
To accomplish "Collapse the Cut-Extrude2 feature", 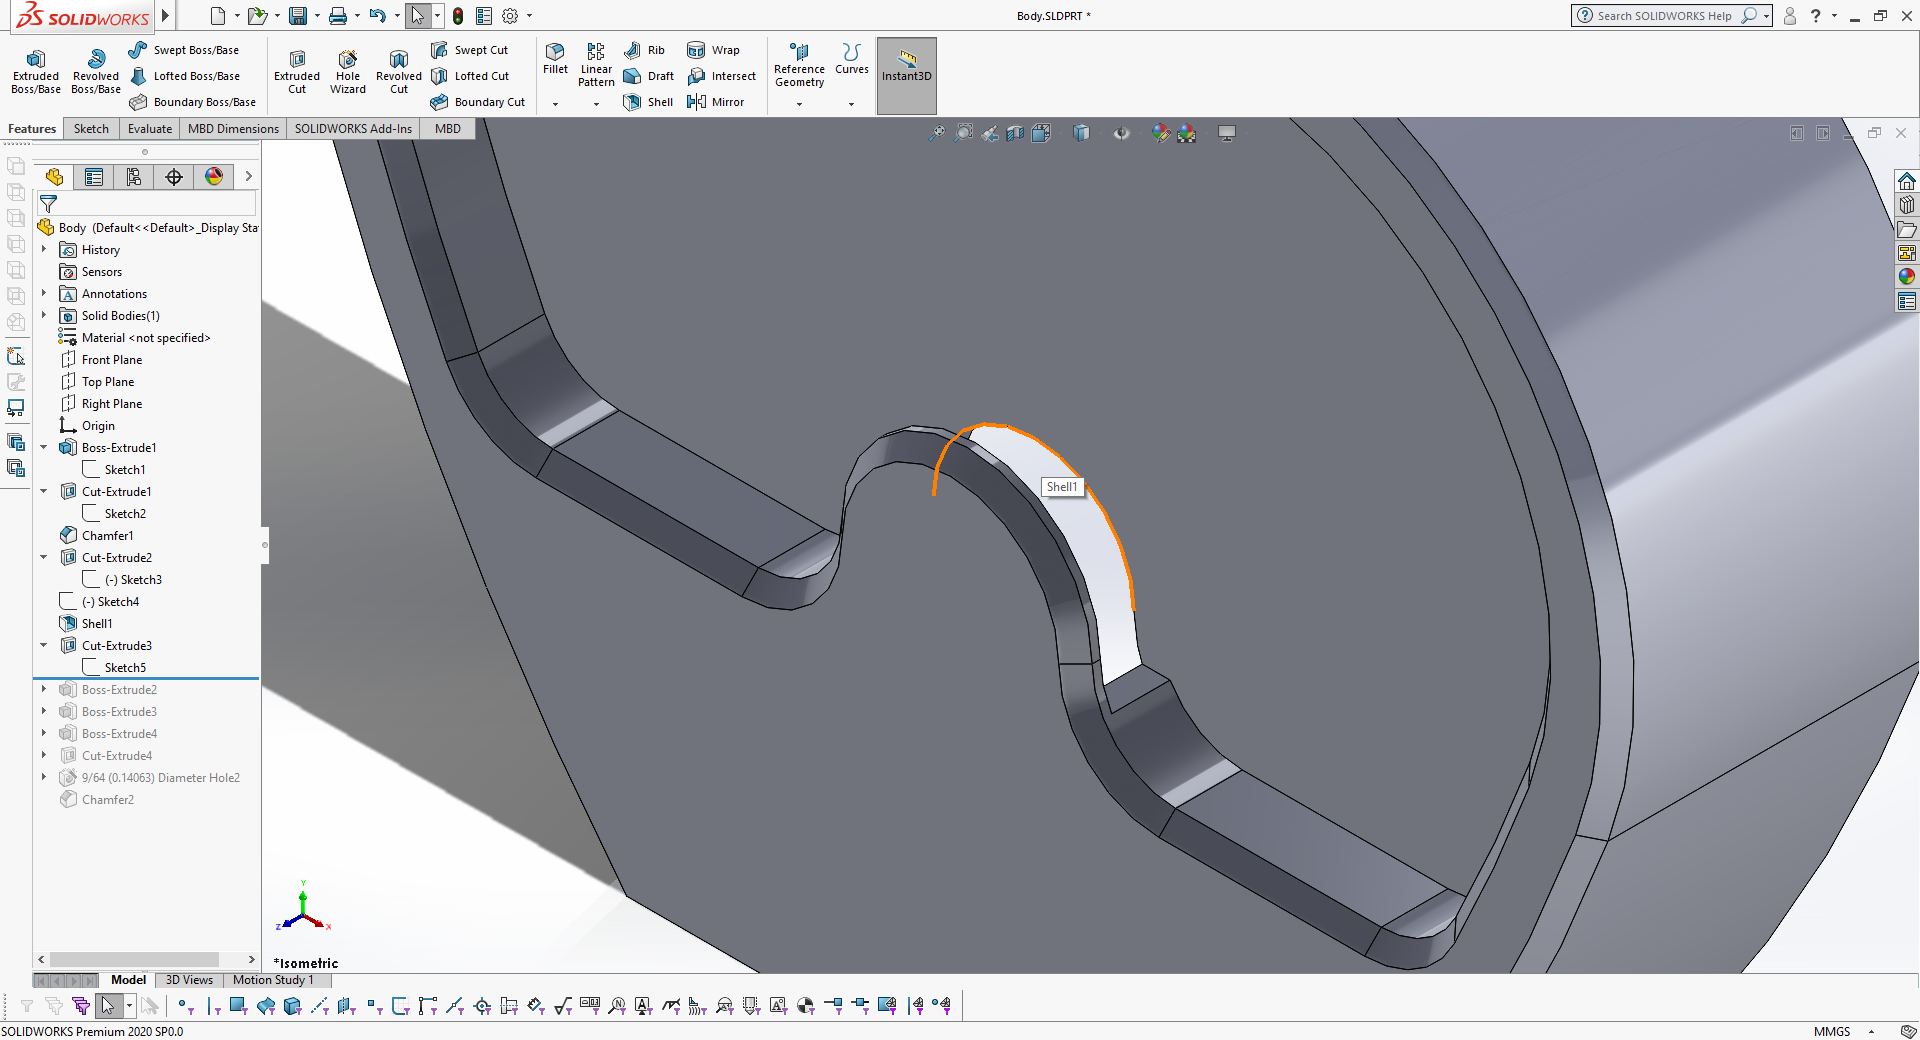I will [x=44, y=557].
